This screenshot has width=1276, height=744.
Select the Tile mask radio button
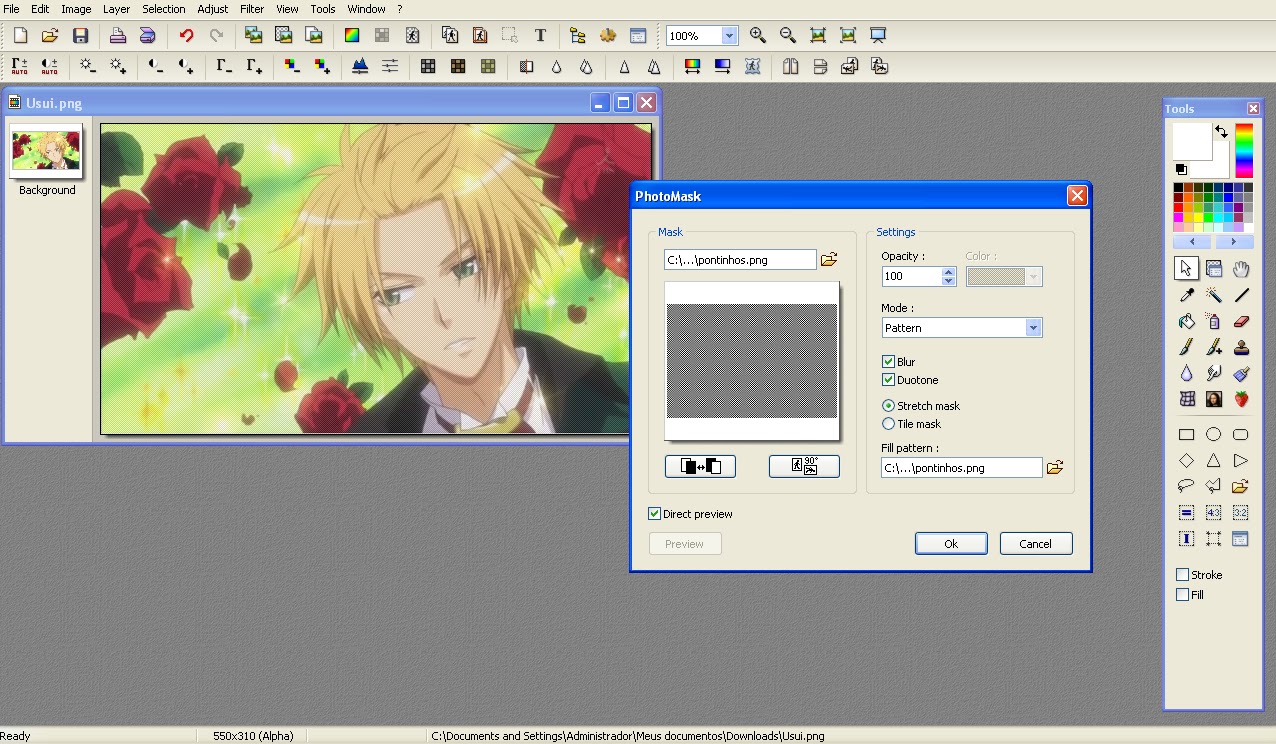(x=888, y=424)
